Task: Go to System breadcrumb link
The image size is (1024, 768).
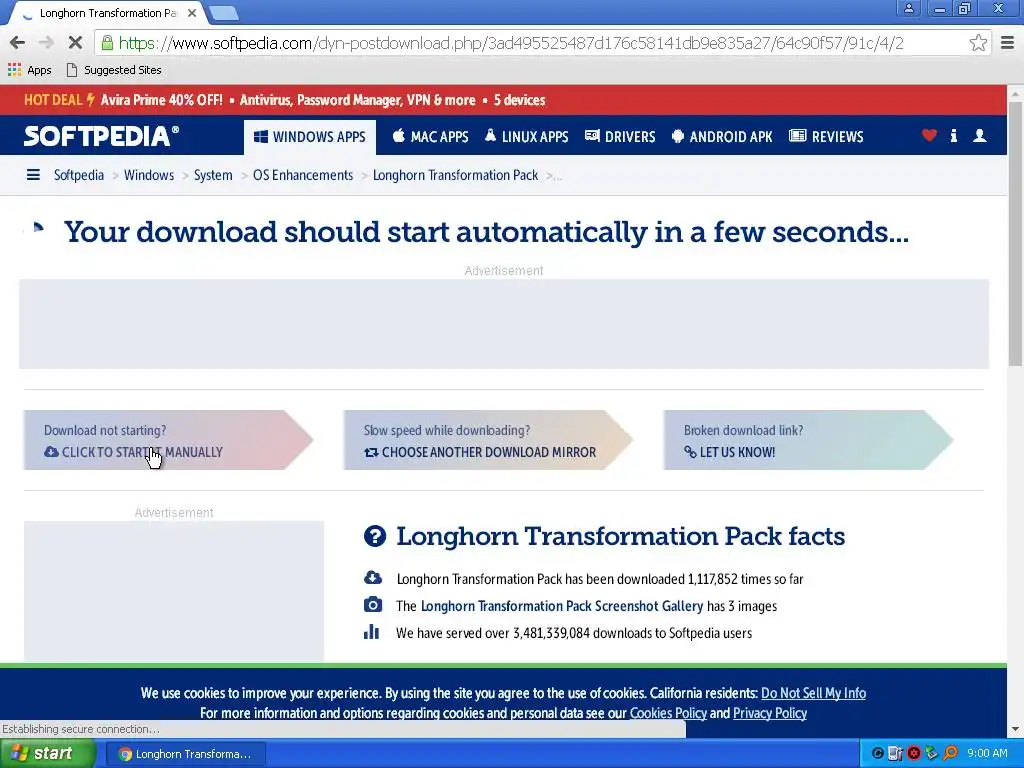Action: pos(213,175)
